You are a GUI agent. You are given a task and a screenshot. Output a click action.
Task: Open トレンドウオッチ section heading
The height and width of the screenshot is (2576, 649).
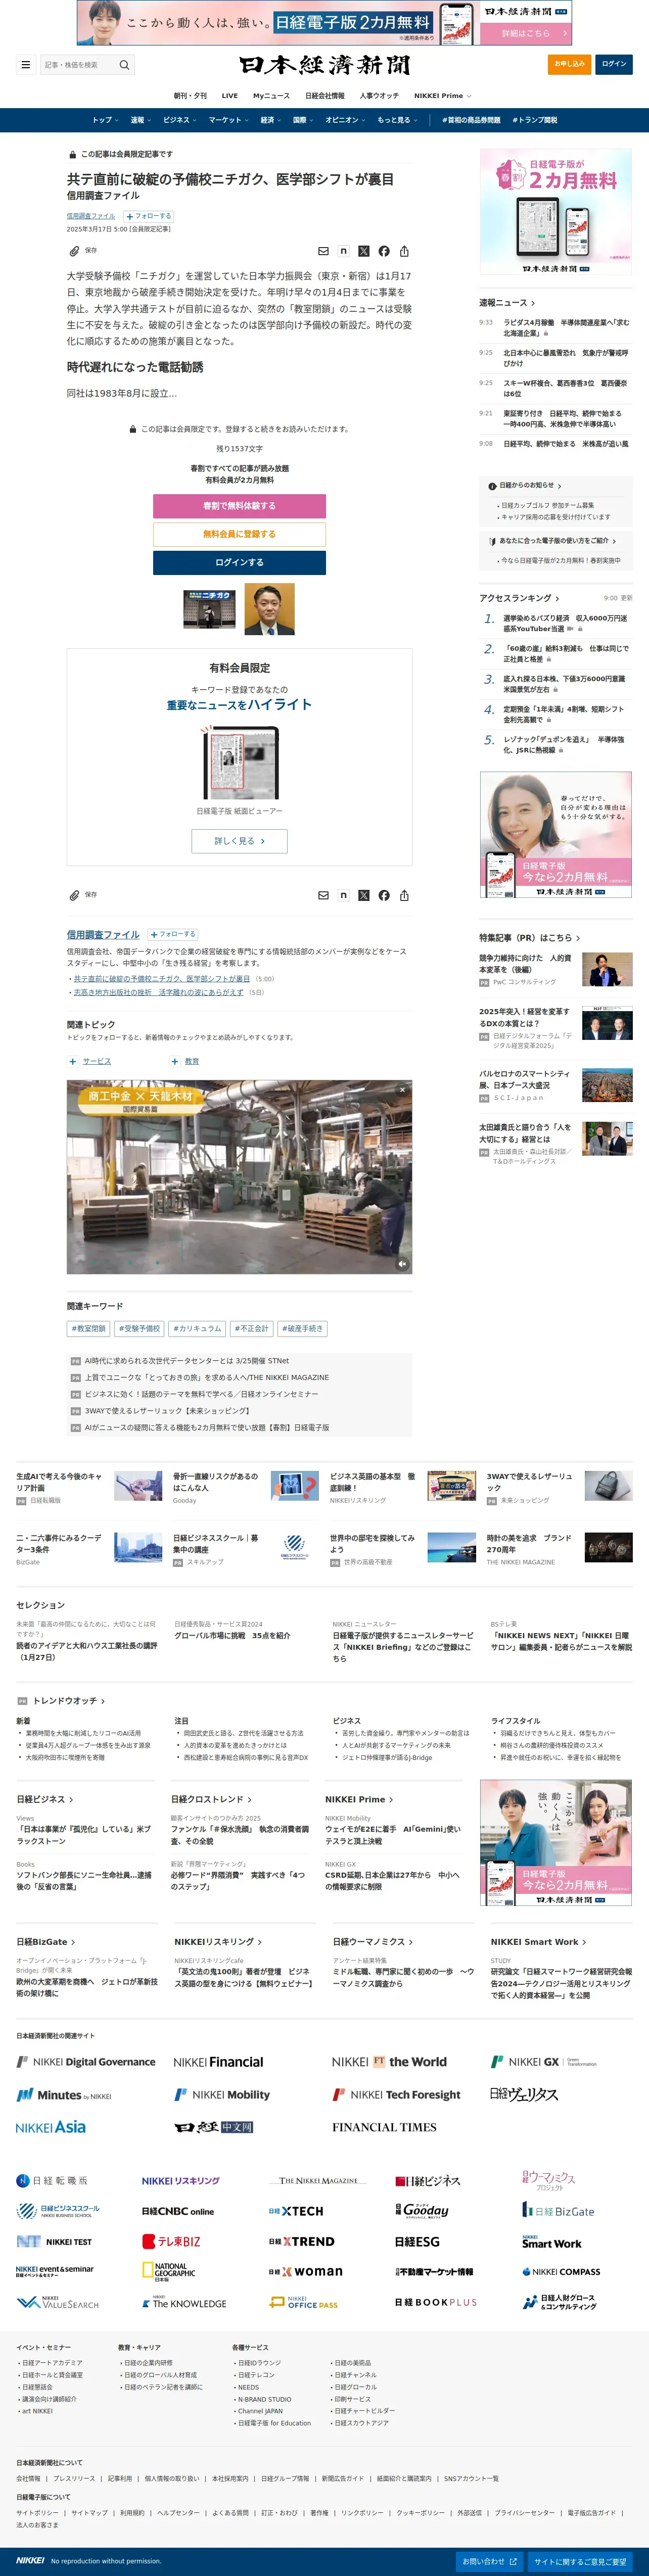(x=69, y=1700)
